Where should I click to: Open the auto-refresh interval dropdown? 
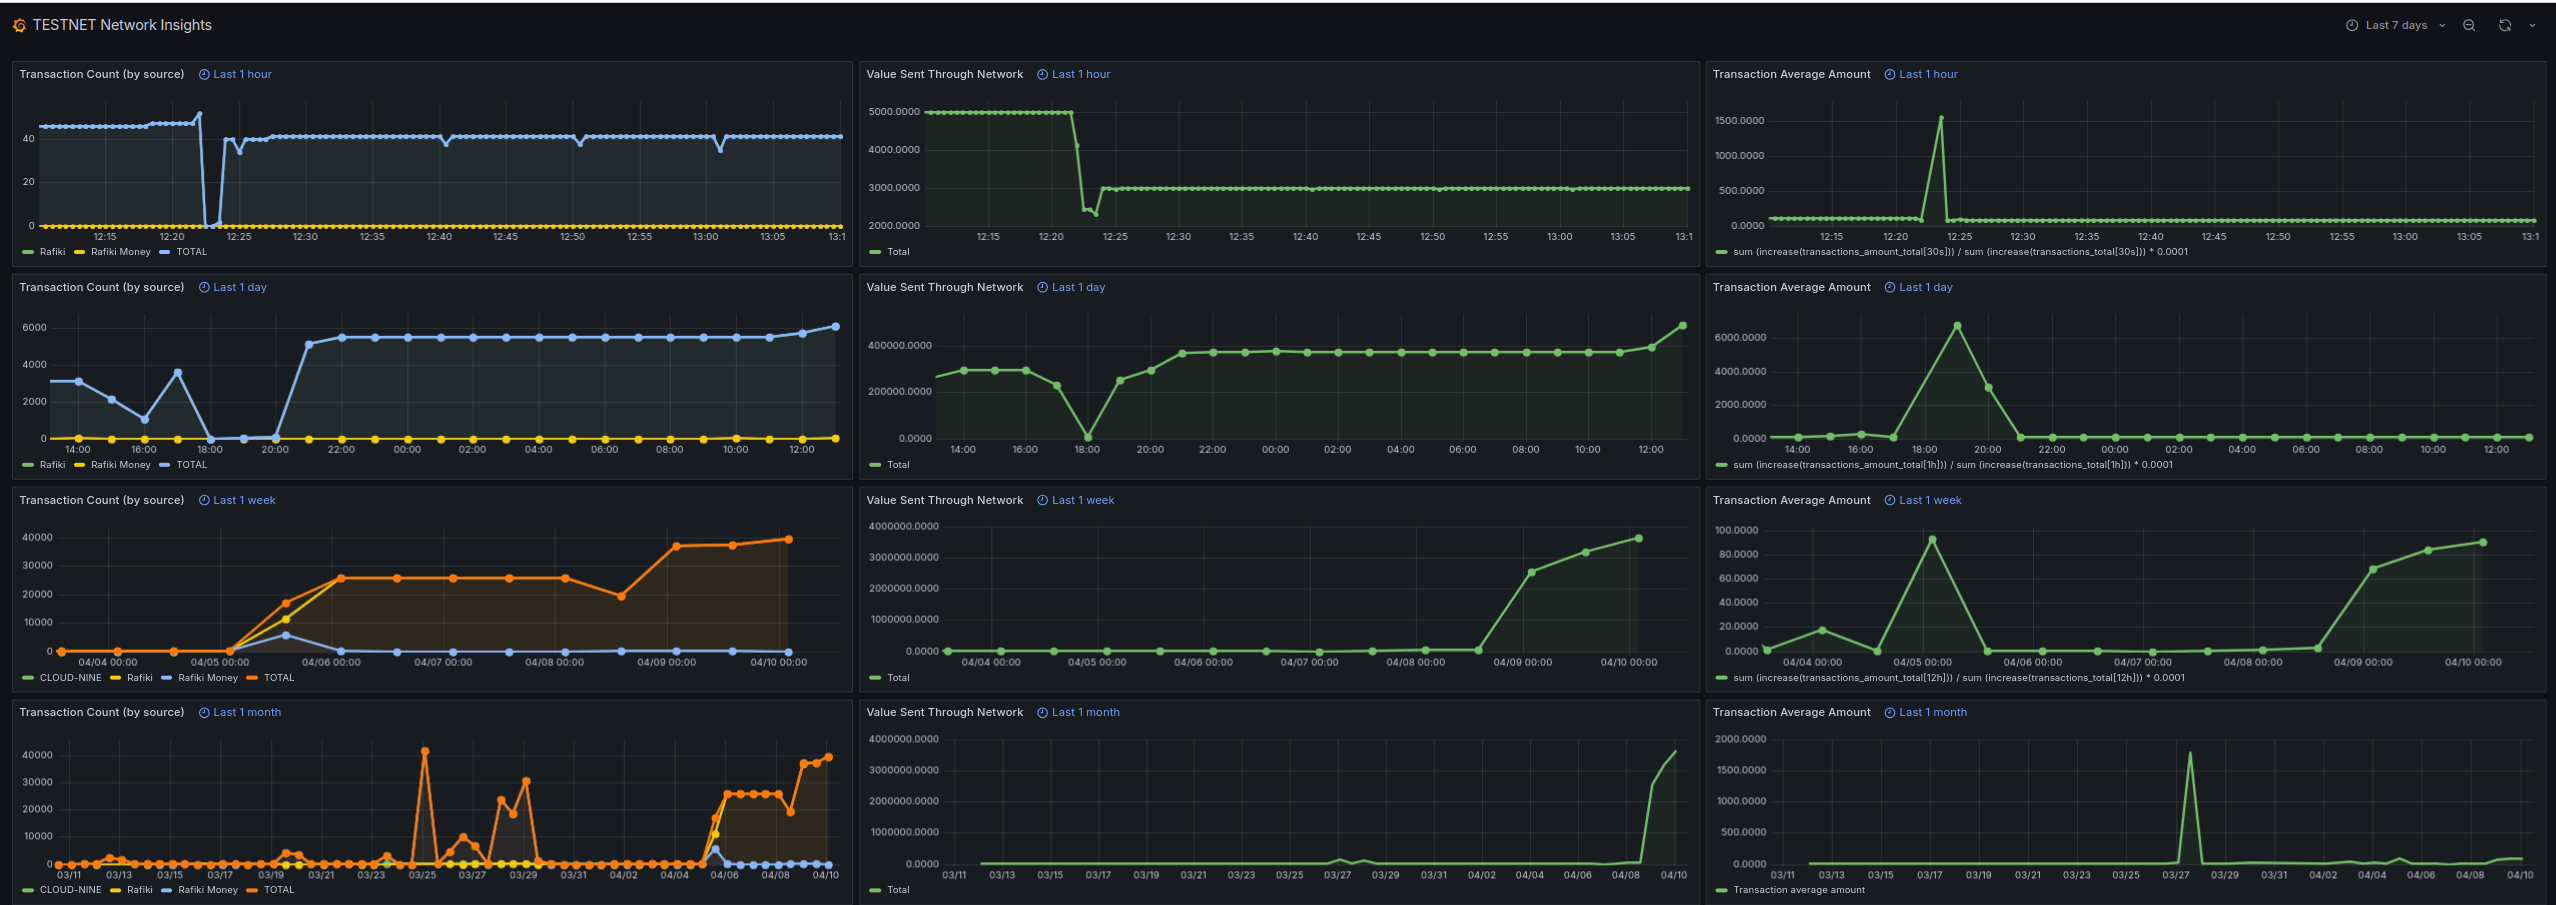tap(2532, 25)
